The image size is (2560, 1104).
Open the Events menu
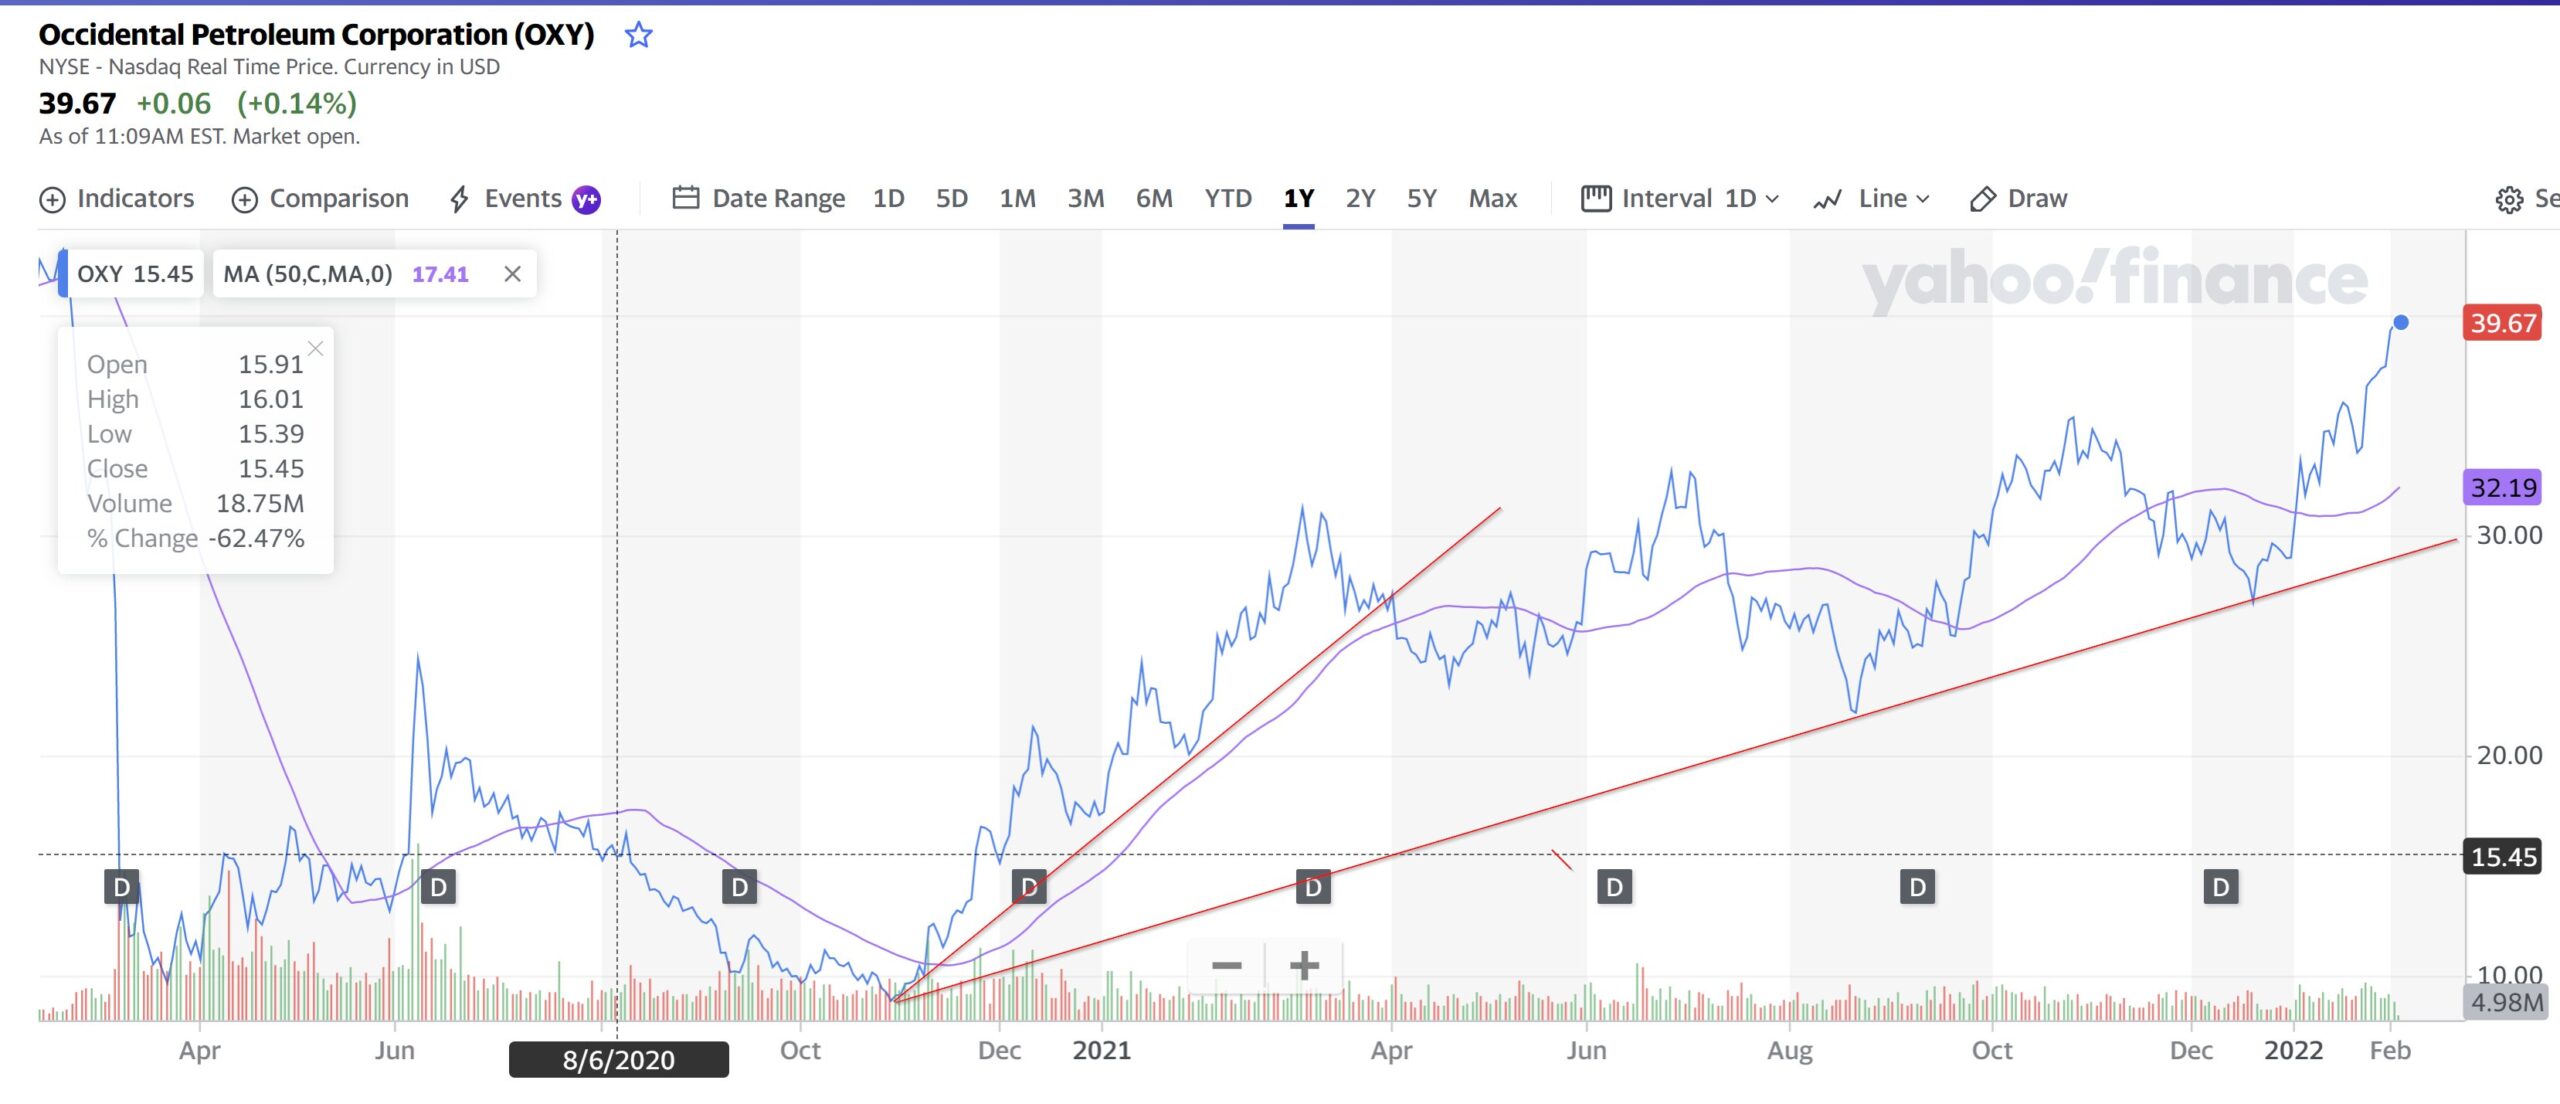coord(506,198)
